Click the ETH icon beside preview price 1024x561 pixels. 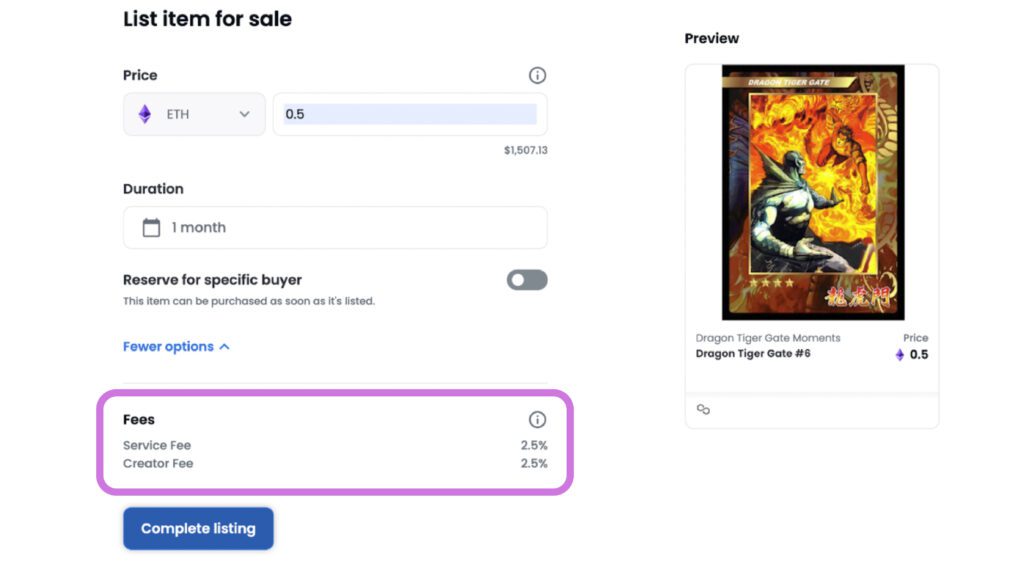(x=899, y=355)
